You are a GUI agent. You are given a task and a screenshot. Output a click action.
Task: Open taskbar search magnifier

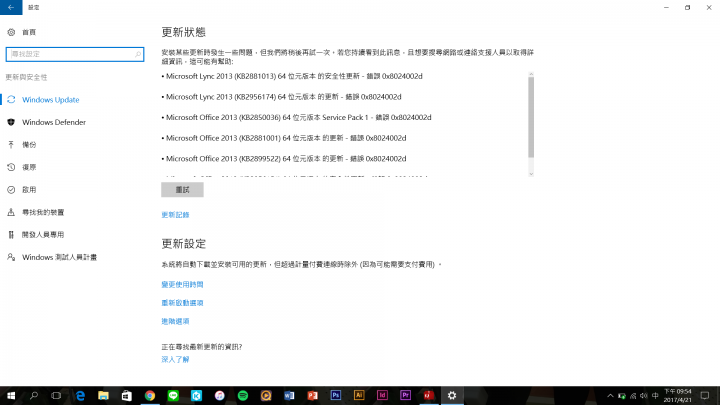pos(34,395)
